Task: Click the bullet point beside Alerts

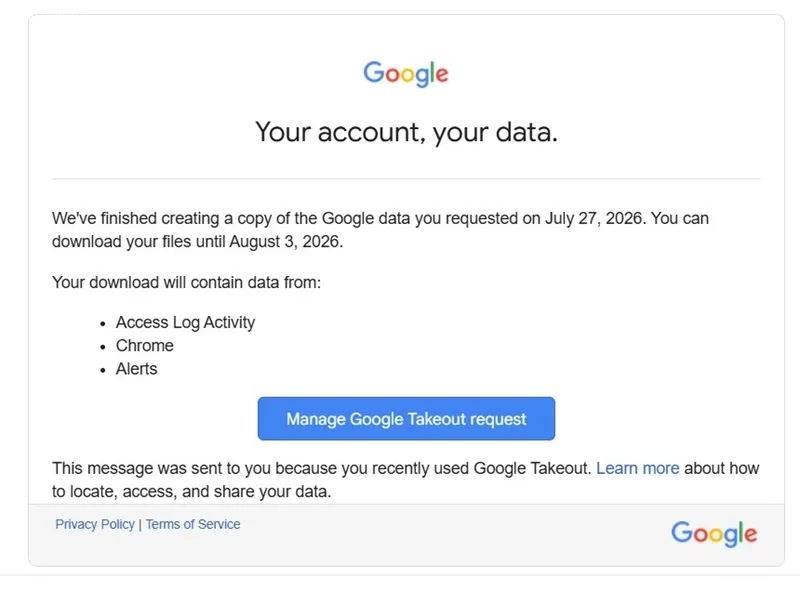Action: coord(103,370)
